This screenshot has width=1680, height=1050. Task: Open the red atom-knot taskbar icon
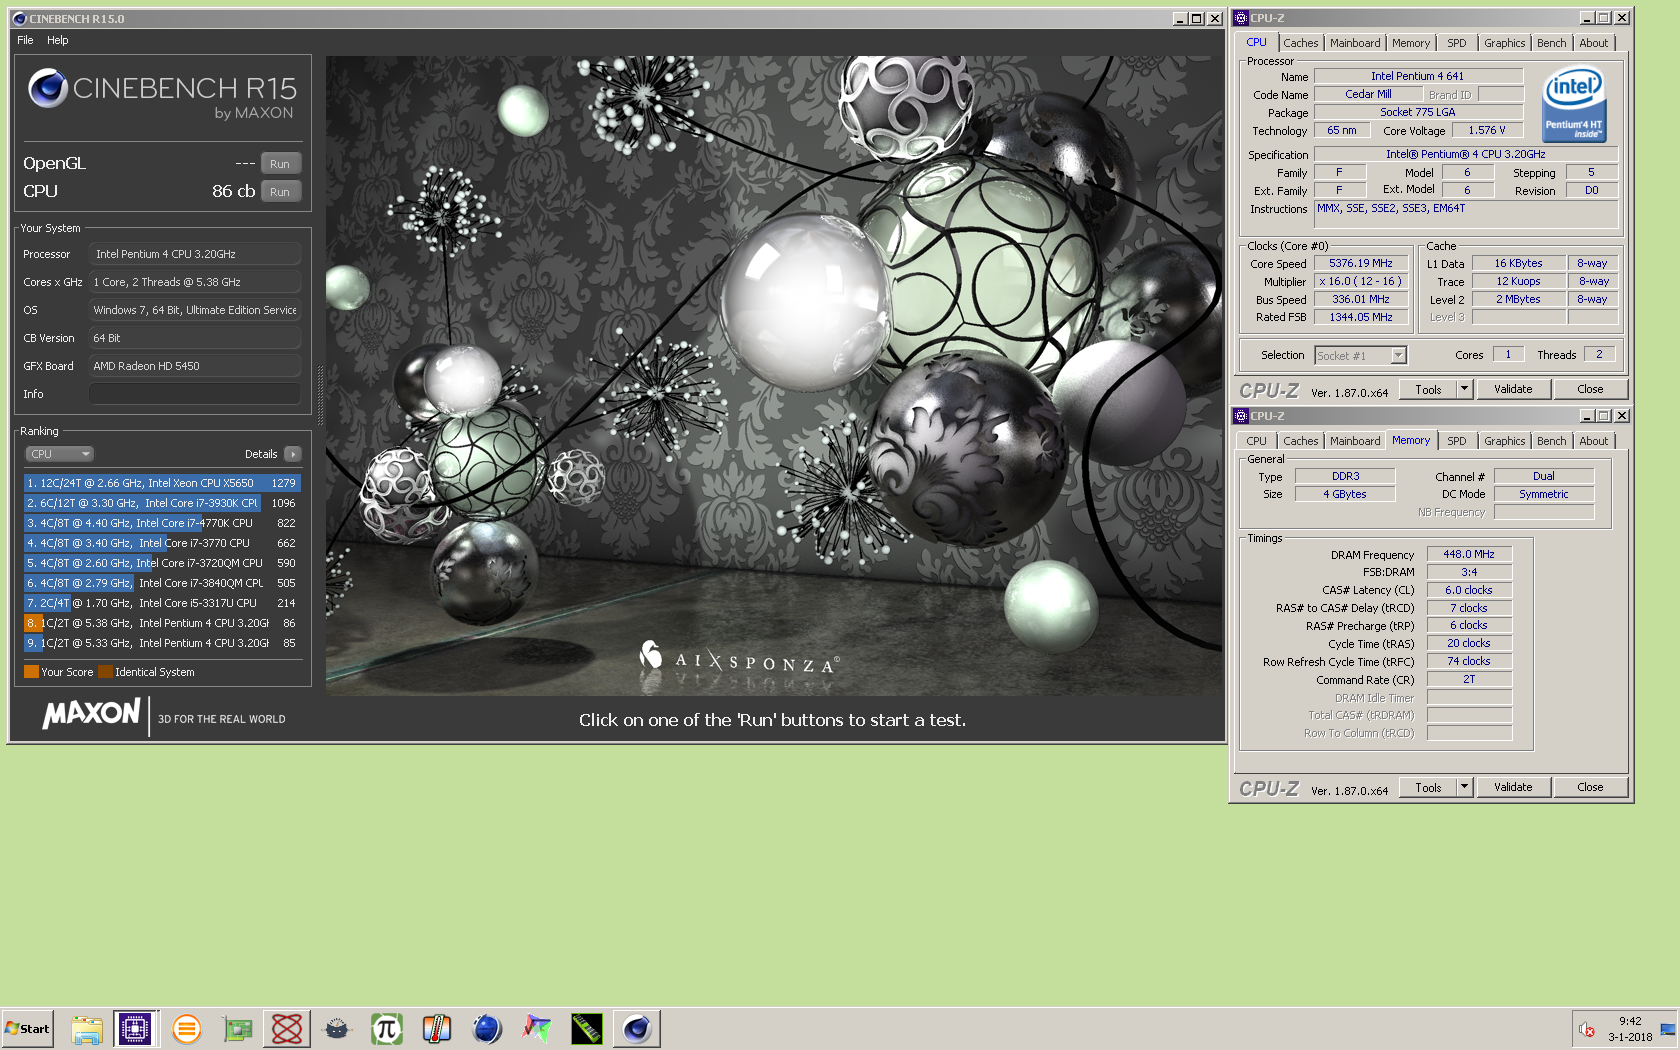287,1028
